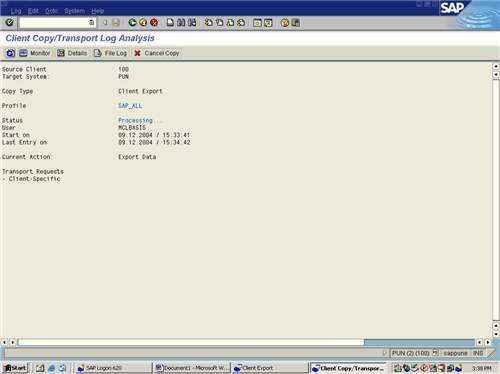The image size is (500, 374).
Task: Click the Monitor button
Action: click(x=35, y=53)
